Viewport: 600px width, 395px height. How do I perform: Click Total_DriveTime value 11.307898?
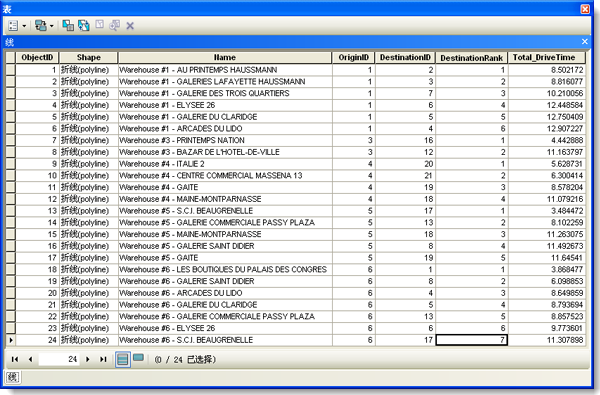(x=547, y=340)
